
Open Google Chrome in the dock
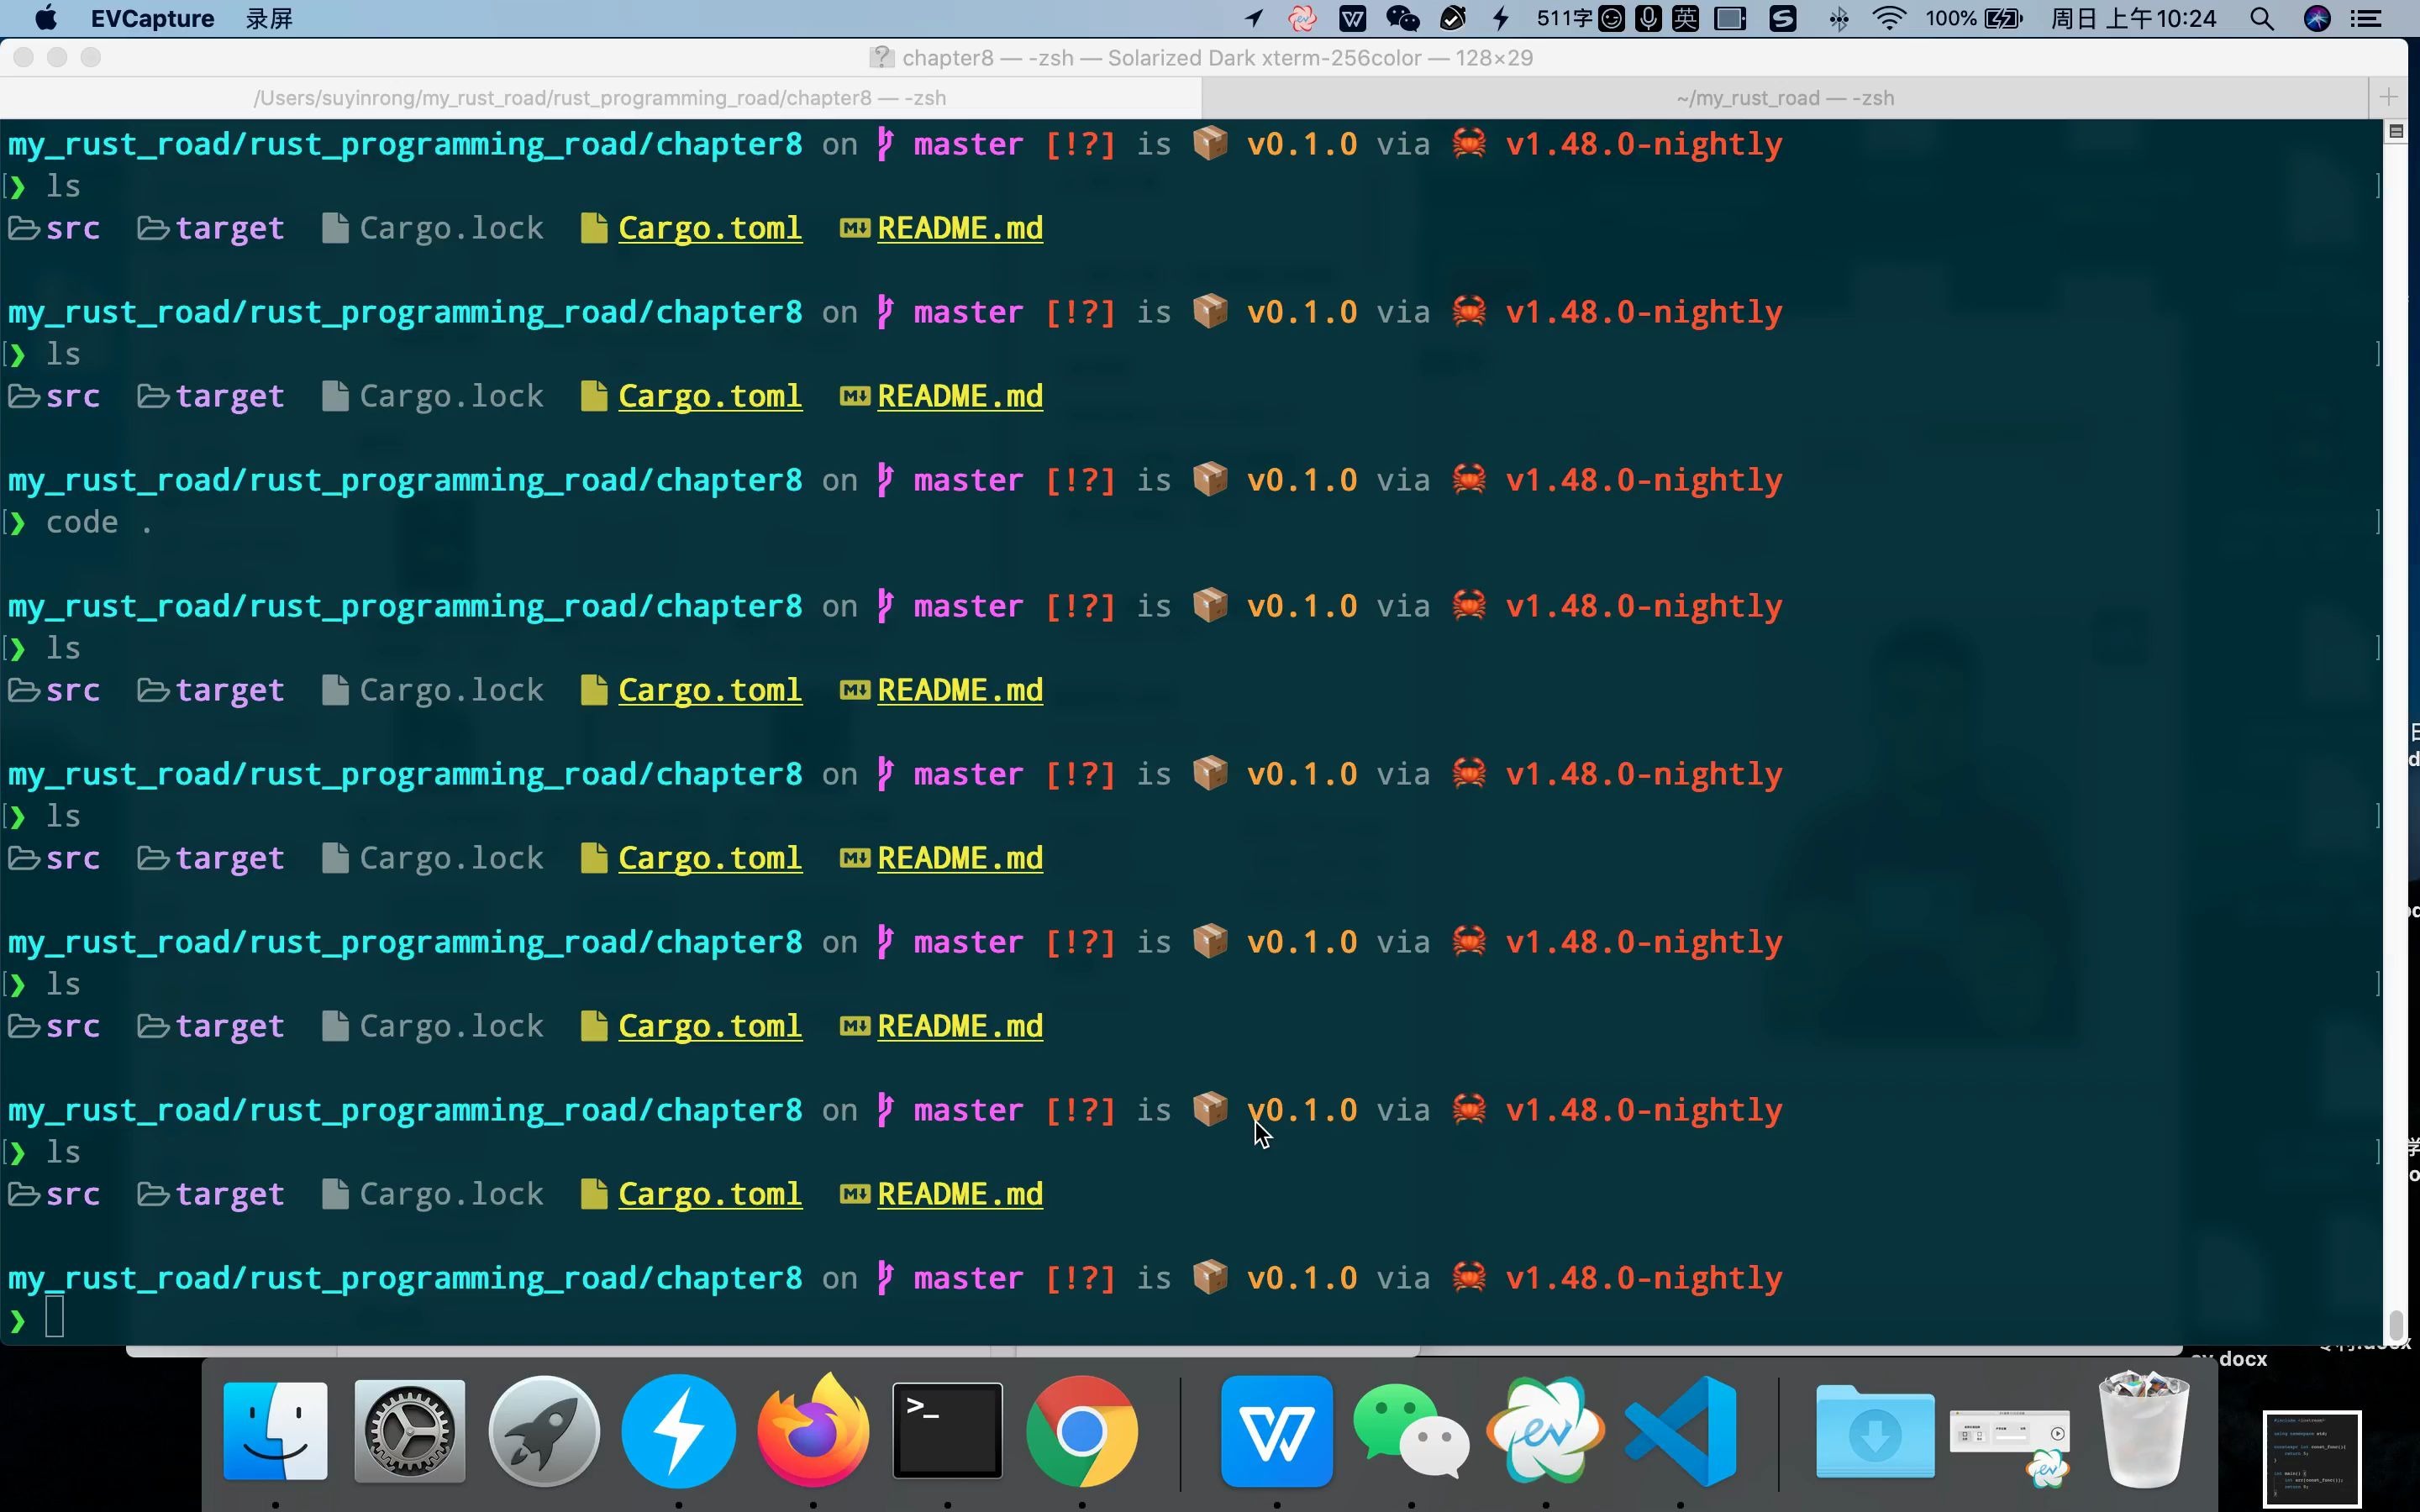(x=1082, y=1432)
